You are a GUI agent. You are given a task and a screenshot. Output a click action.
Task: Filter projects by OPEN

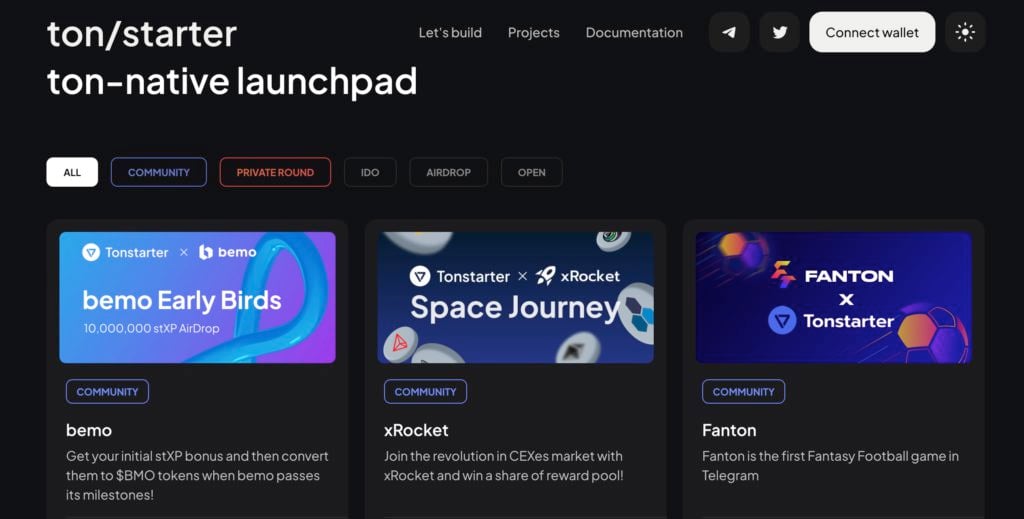tap(532, 172)
